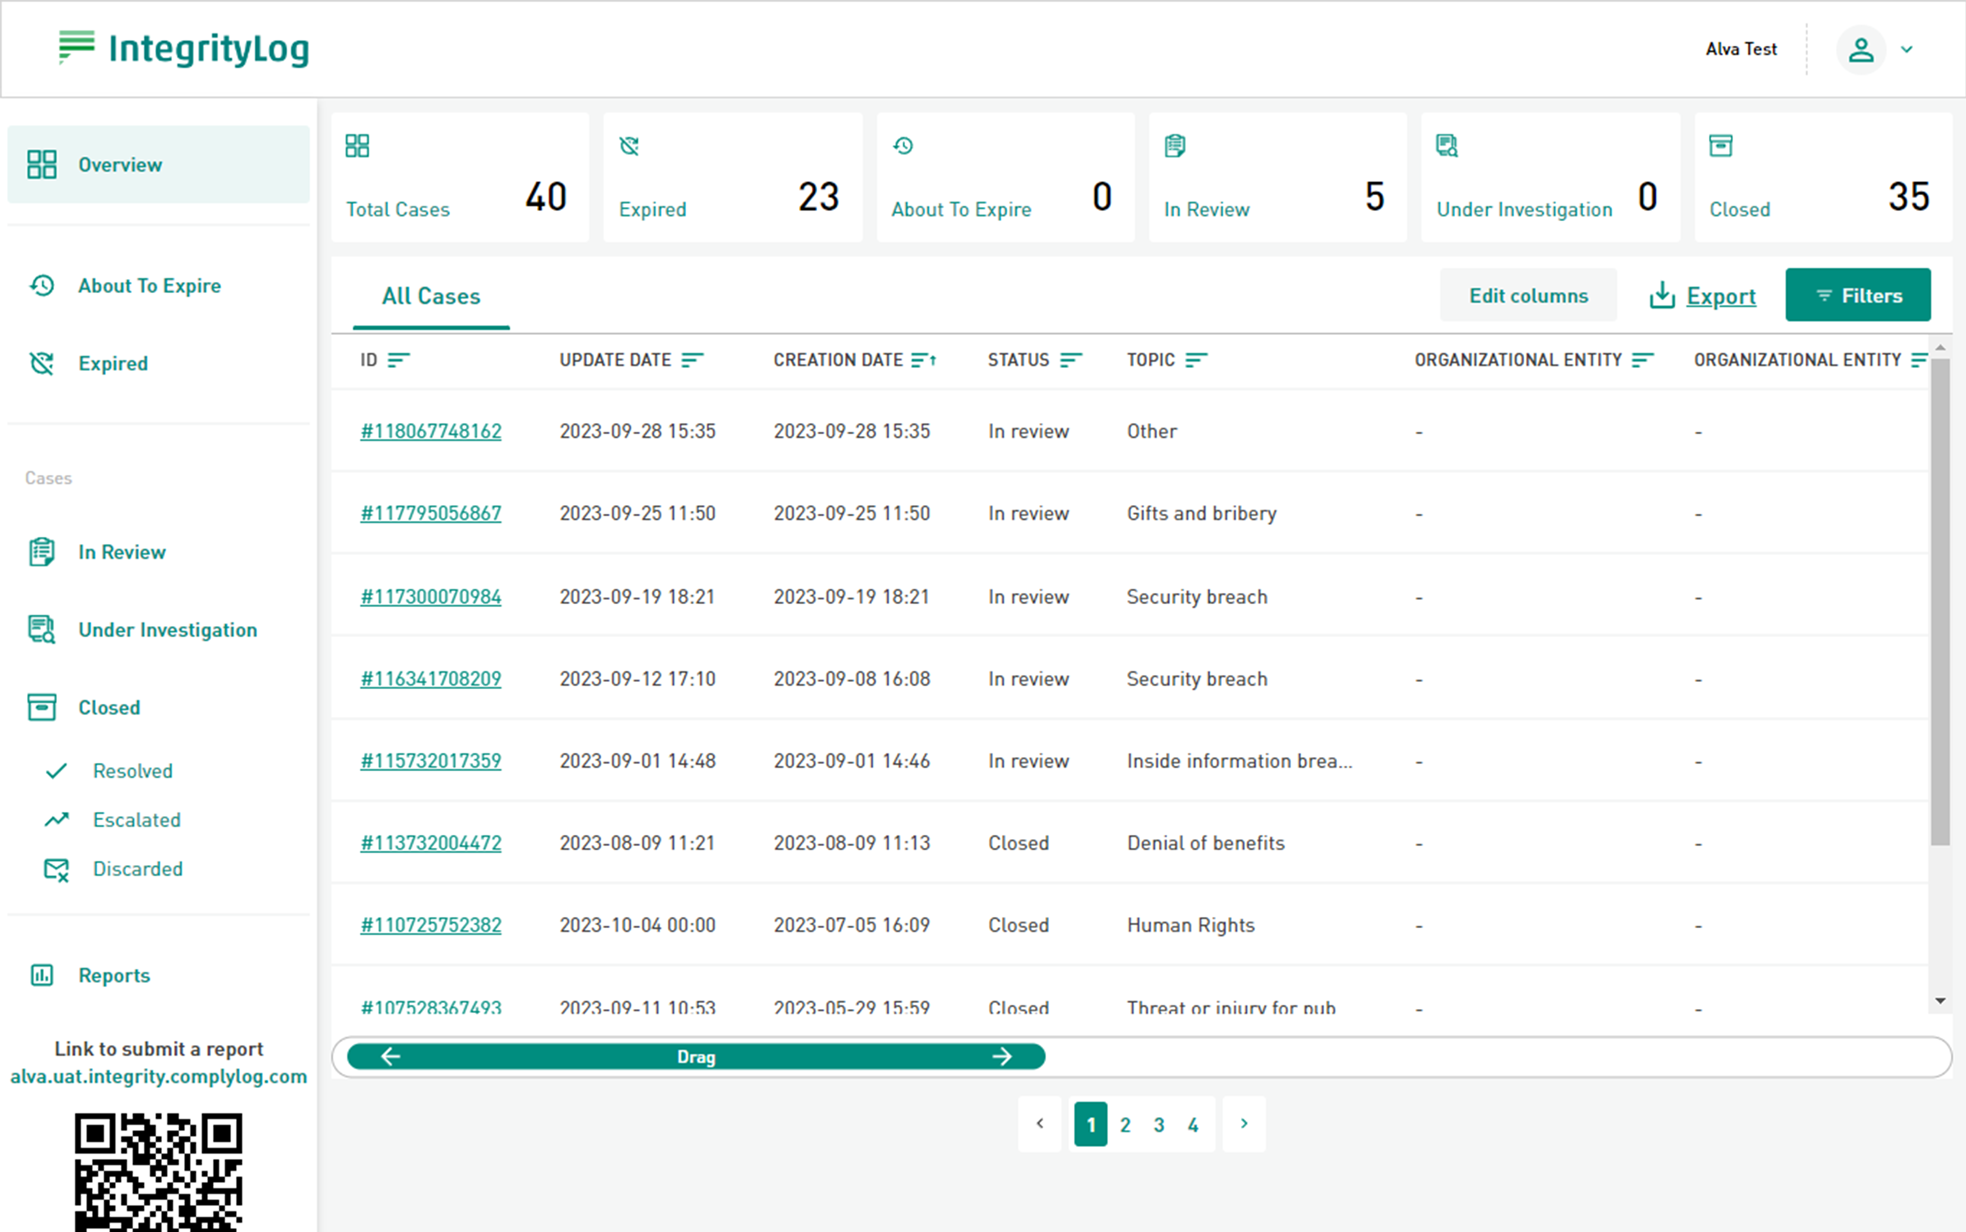The image size is (1966, 1232).
Task: Toggle sort on the ID column
Action: 399,360
